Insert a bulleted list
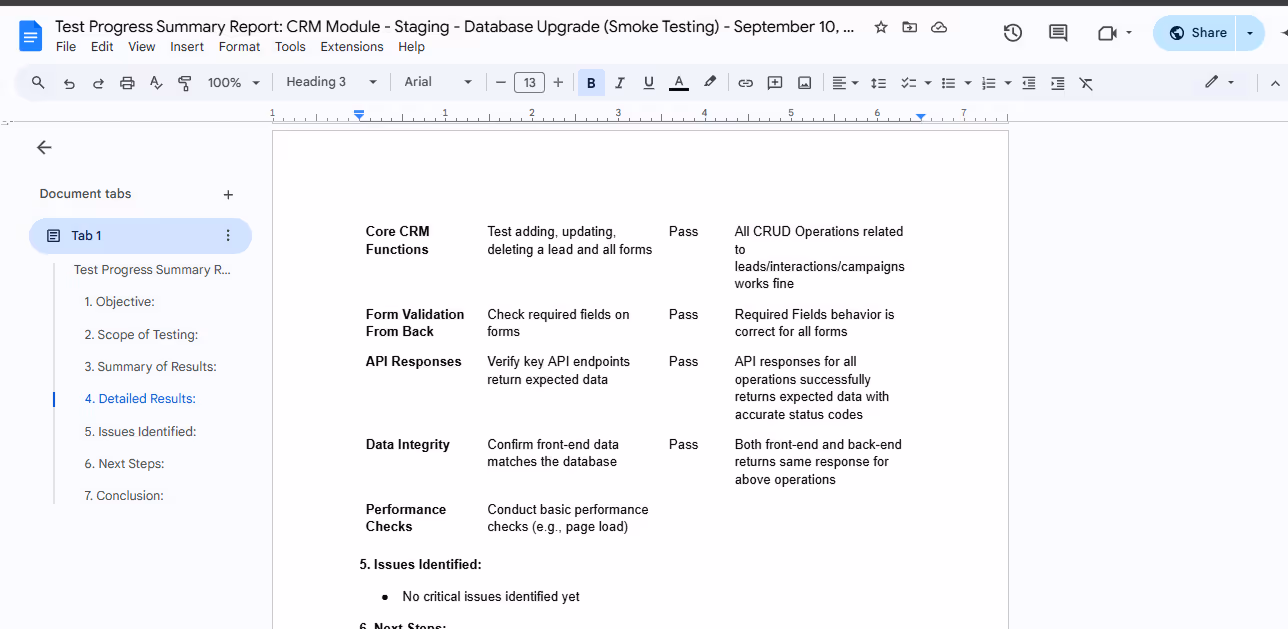This screenshot has height=629, width=1288. tap(949, 83)
